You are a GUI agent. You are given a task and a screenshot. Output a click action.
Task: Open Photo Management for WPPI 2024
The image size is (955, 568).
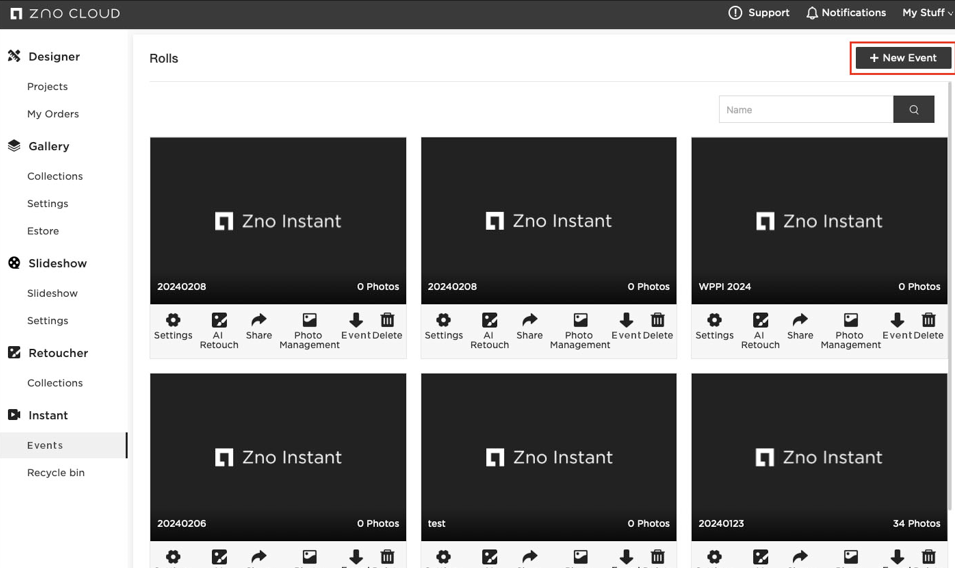click(850, 331)
